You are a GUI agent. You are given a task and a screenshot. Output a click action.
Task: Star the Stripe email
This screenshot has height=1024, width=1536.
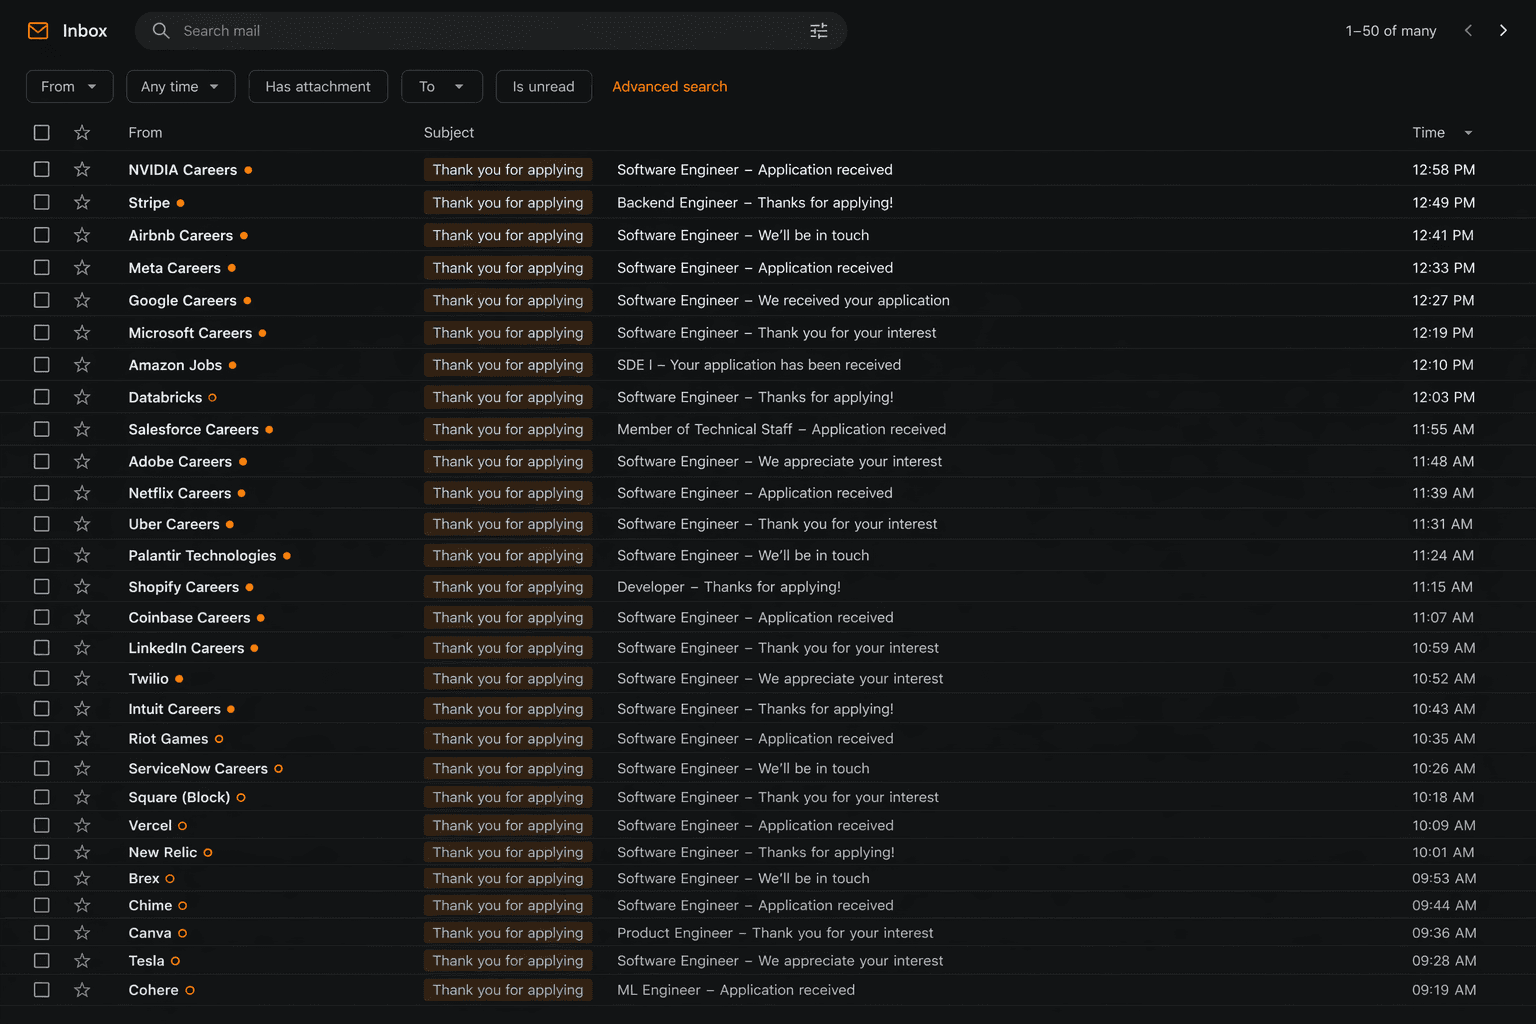coord(82,202)
